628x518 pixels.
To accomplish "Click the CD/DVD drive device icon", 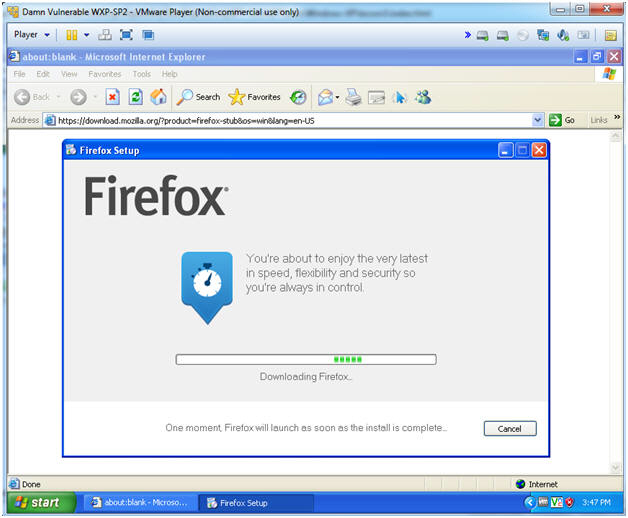I will tap(523, 36).
